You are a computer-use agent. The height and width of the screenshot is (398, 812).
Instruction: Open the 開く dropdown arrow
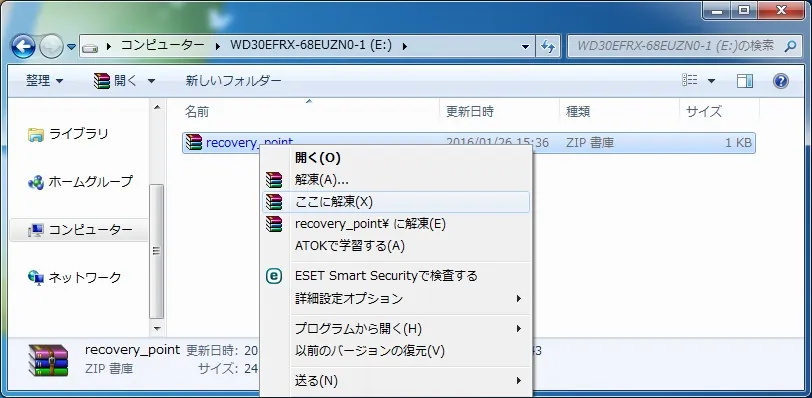point(151,81)
